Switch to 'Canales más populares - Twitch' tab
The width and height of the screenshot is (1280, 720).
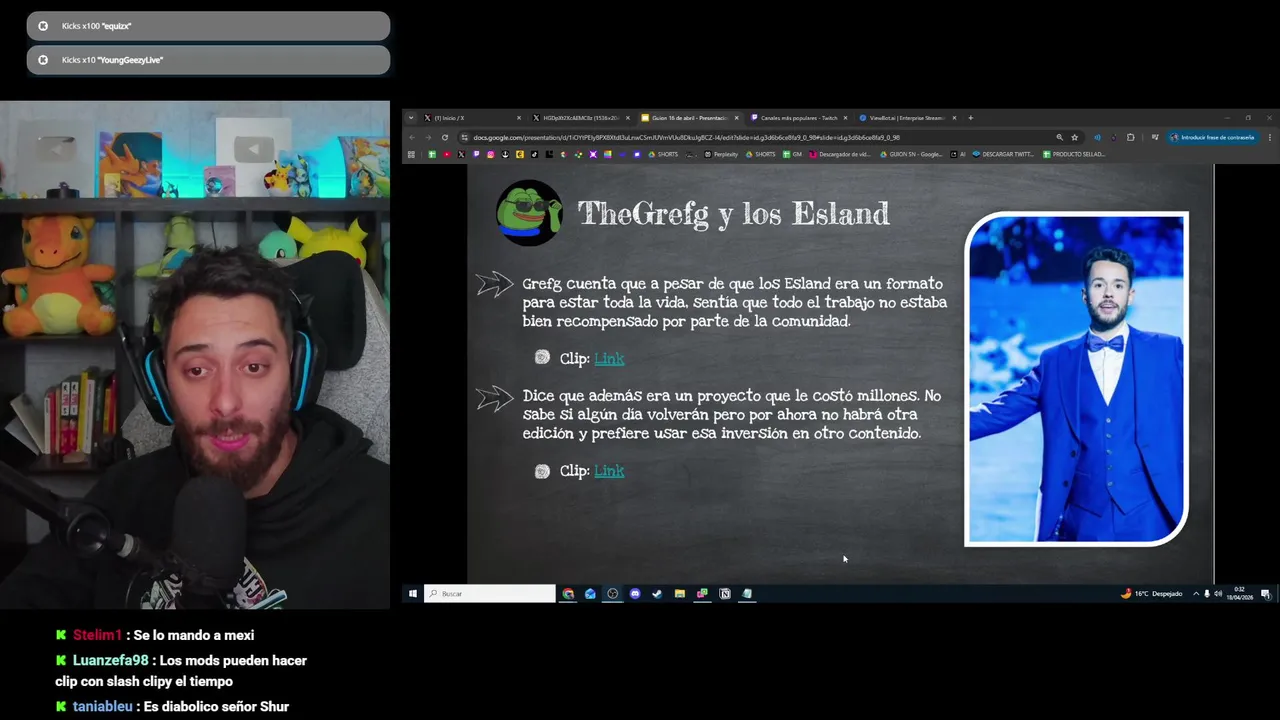point(798,118)
